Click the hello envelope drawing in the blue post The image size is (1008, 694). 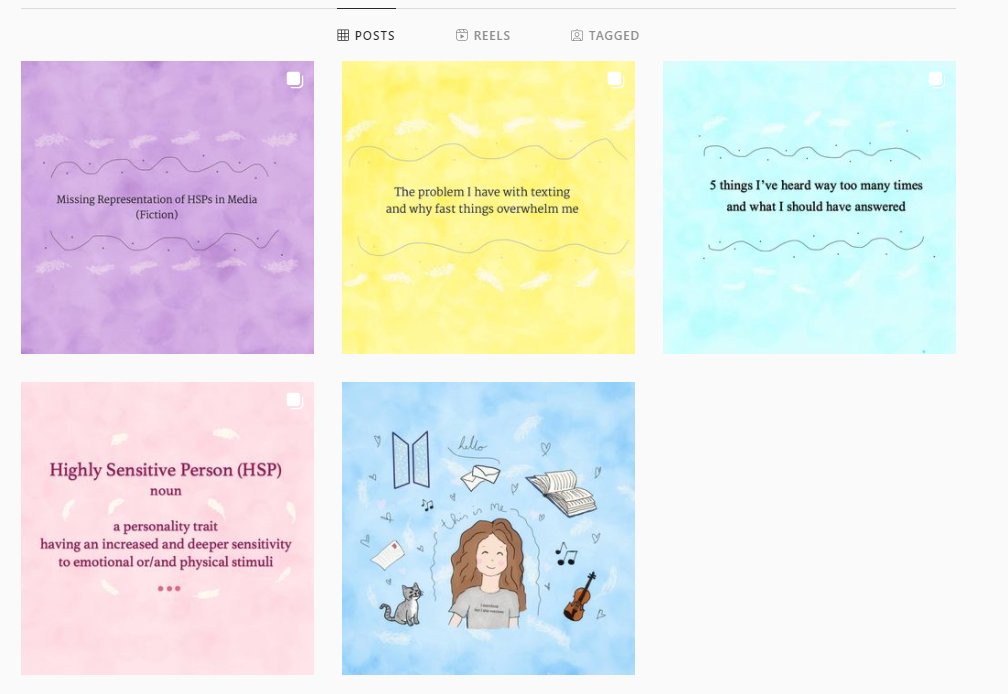(480, 478)
